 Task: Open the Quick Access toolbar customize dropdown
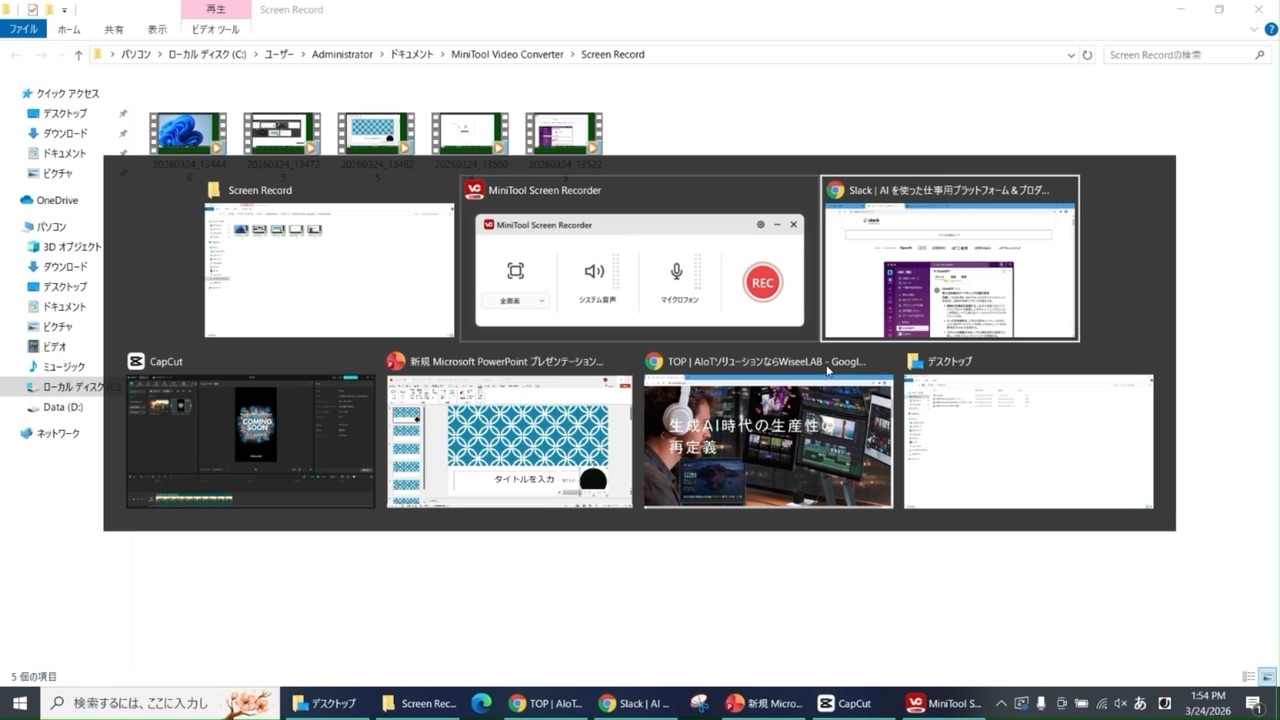[x=65, y=10]
